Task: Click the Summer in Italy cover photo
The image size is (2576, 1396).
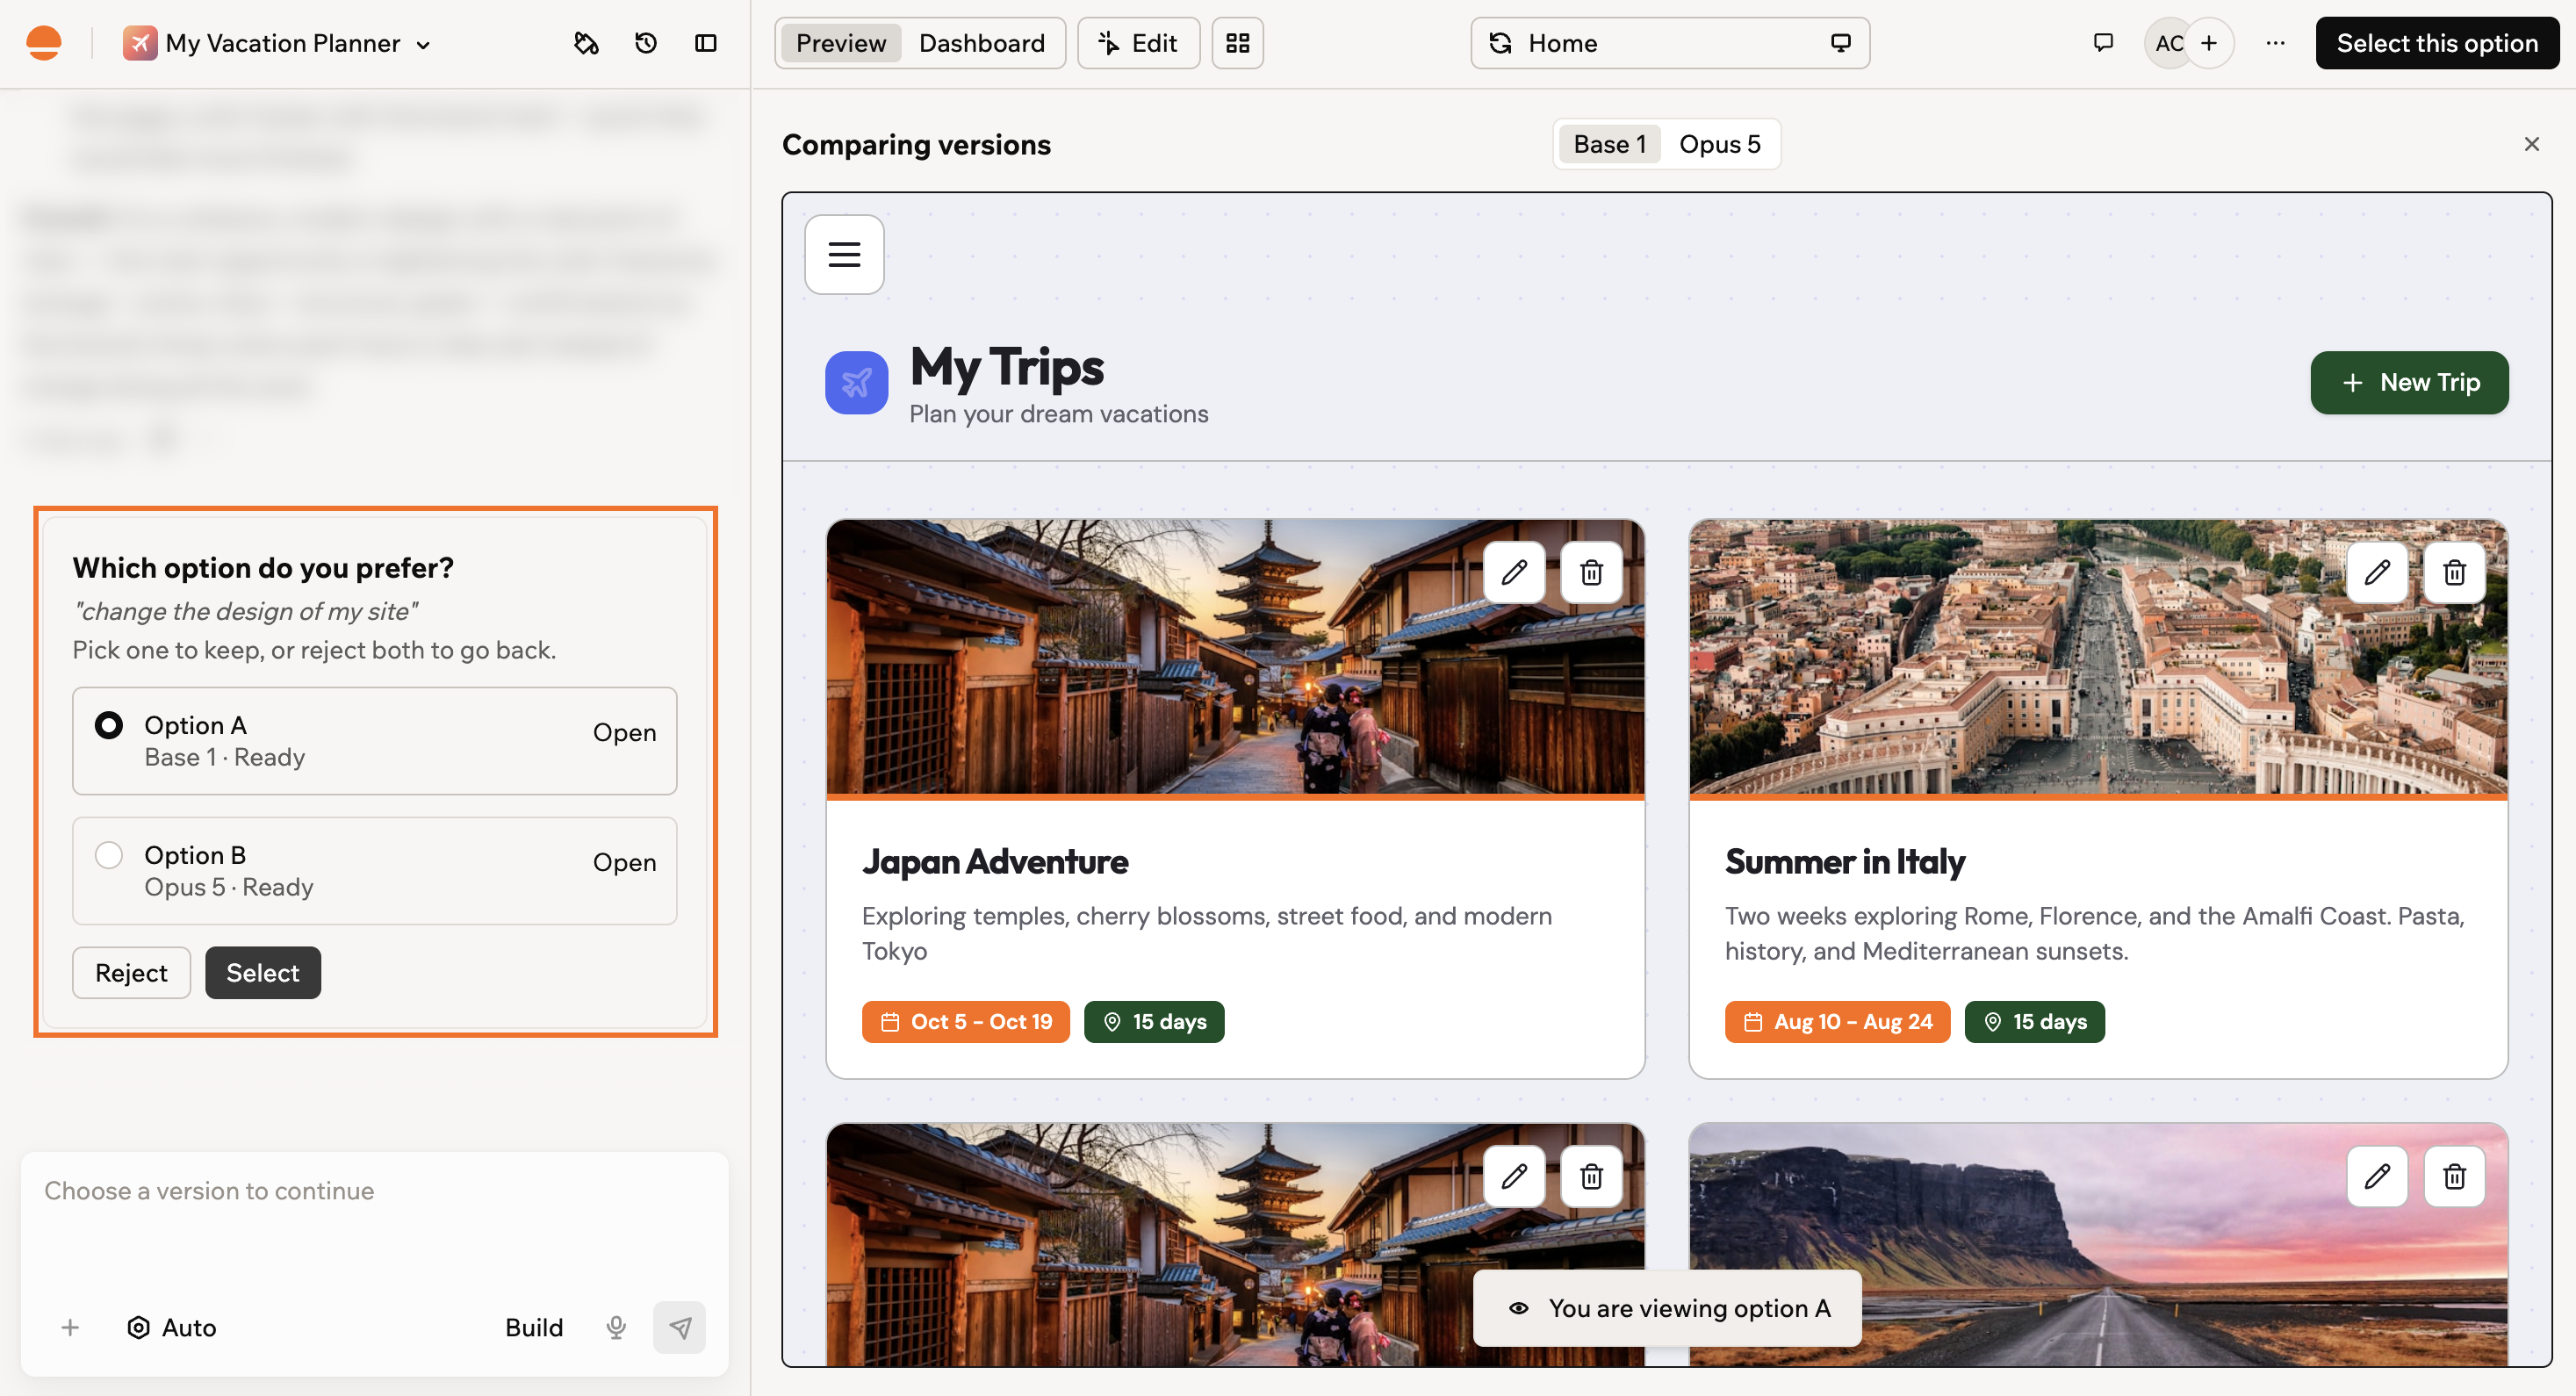Action: pos(2098,656)
